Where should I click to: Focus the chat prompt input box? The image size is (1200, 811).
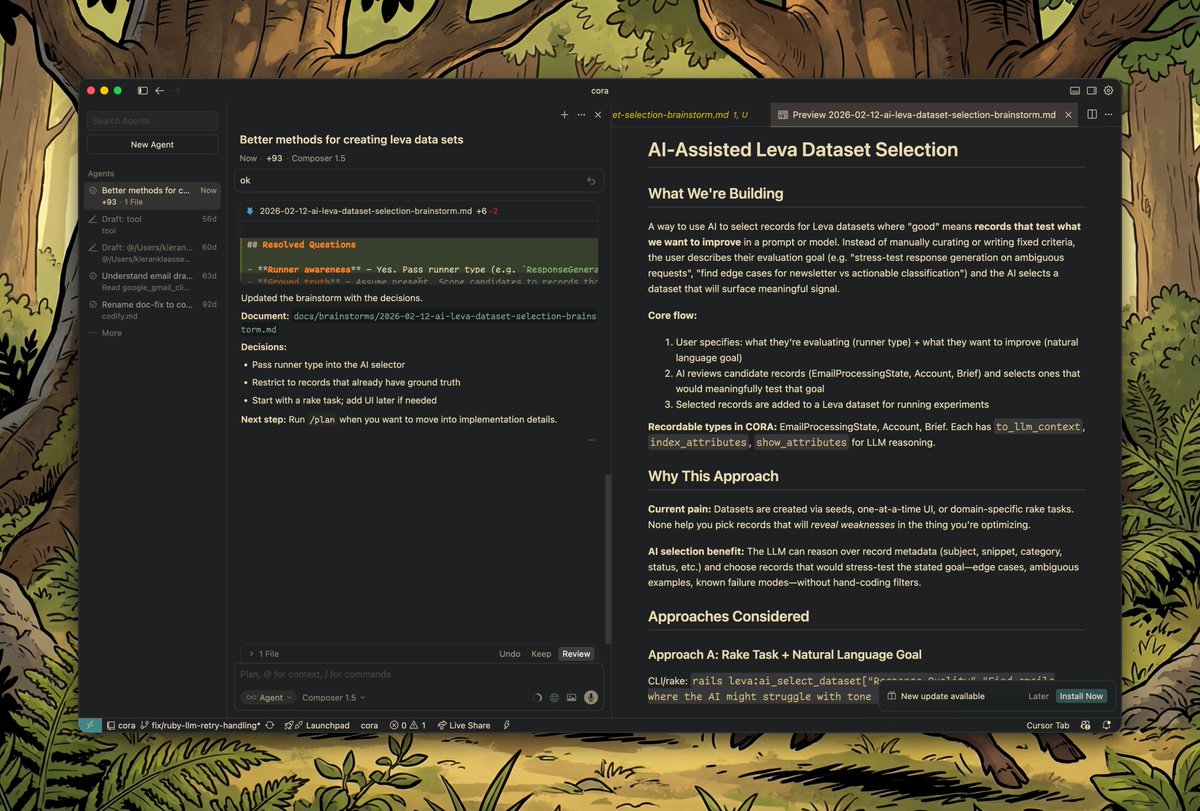tap(418, 674)
